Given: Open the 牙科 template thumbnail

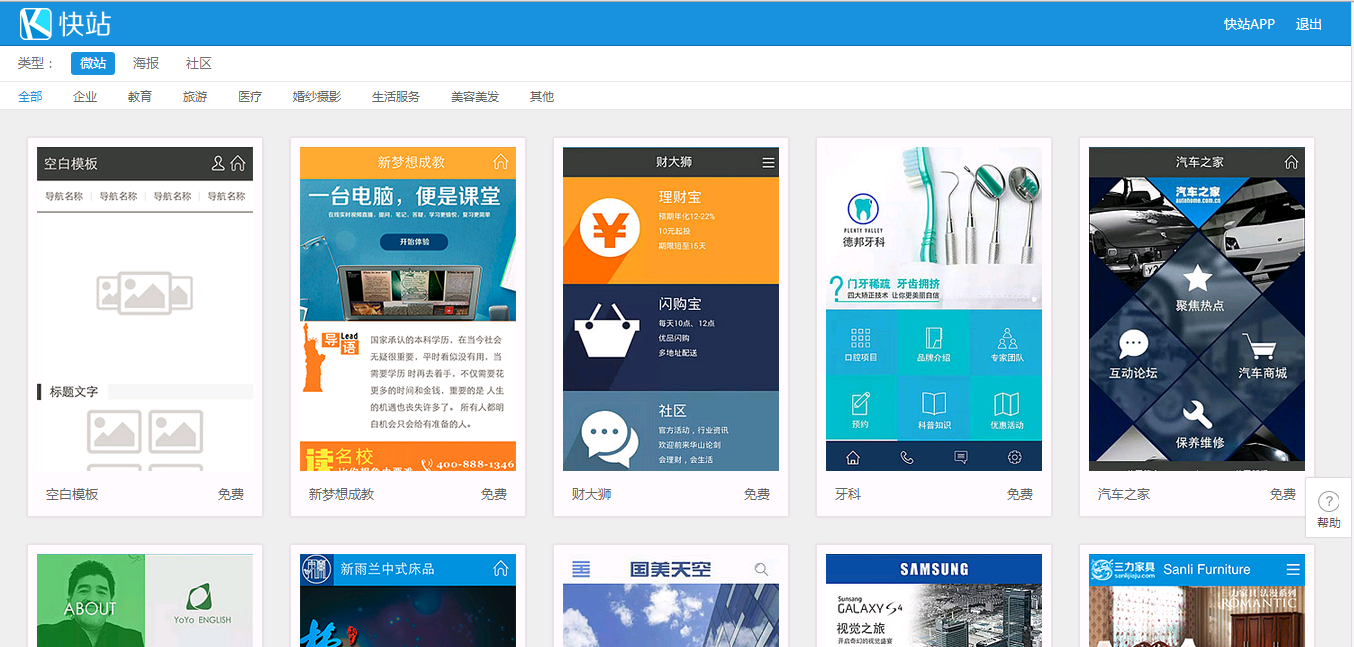Looking at the screenshot, I should [934, 309].
